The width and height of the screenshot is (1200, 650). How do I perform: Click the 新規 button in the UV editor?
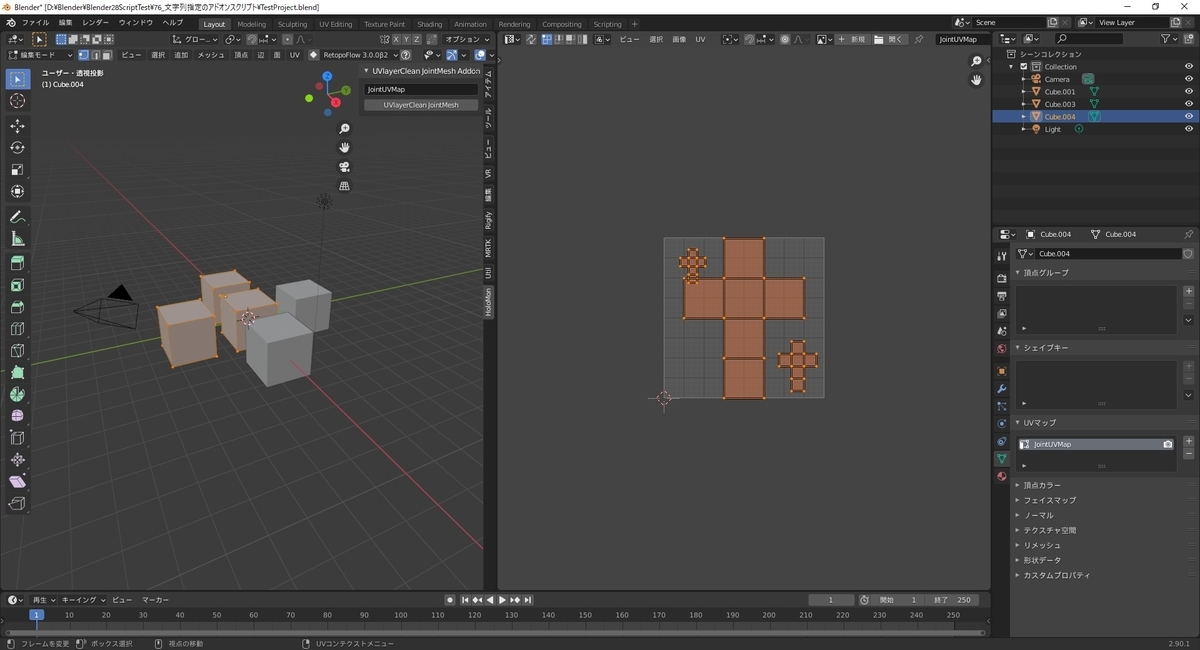[853, 39]
